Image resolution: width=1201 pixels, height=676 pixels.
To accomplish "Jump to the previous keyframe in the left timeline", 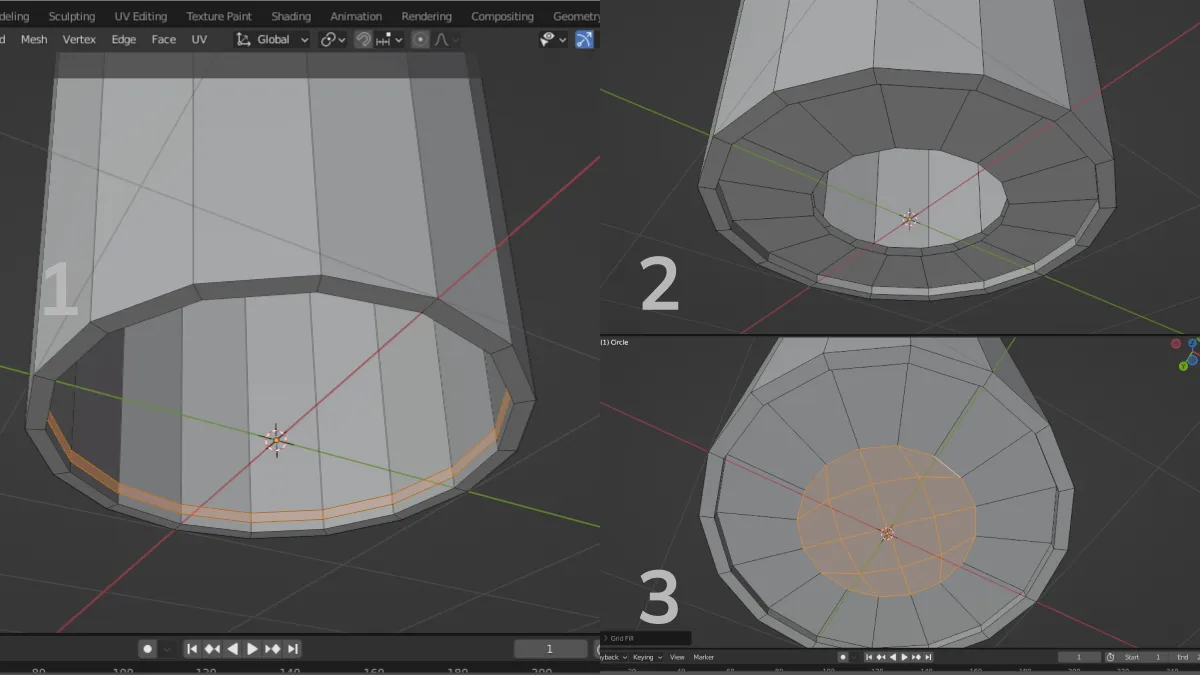I will pos(212,649).
